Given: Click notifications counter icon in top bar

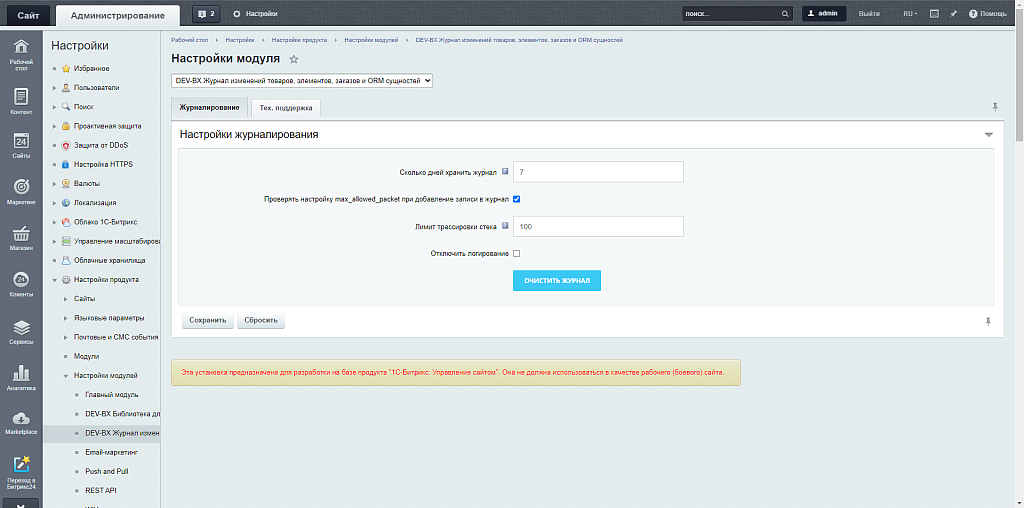Looking at the screenshot, I should 206,14.
